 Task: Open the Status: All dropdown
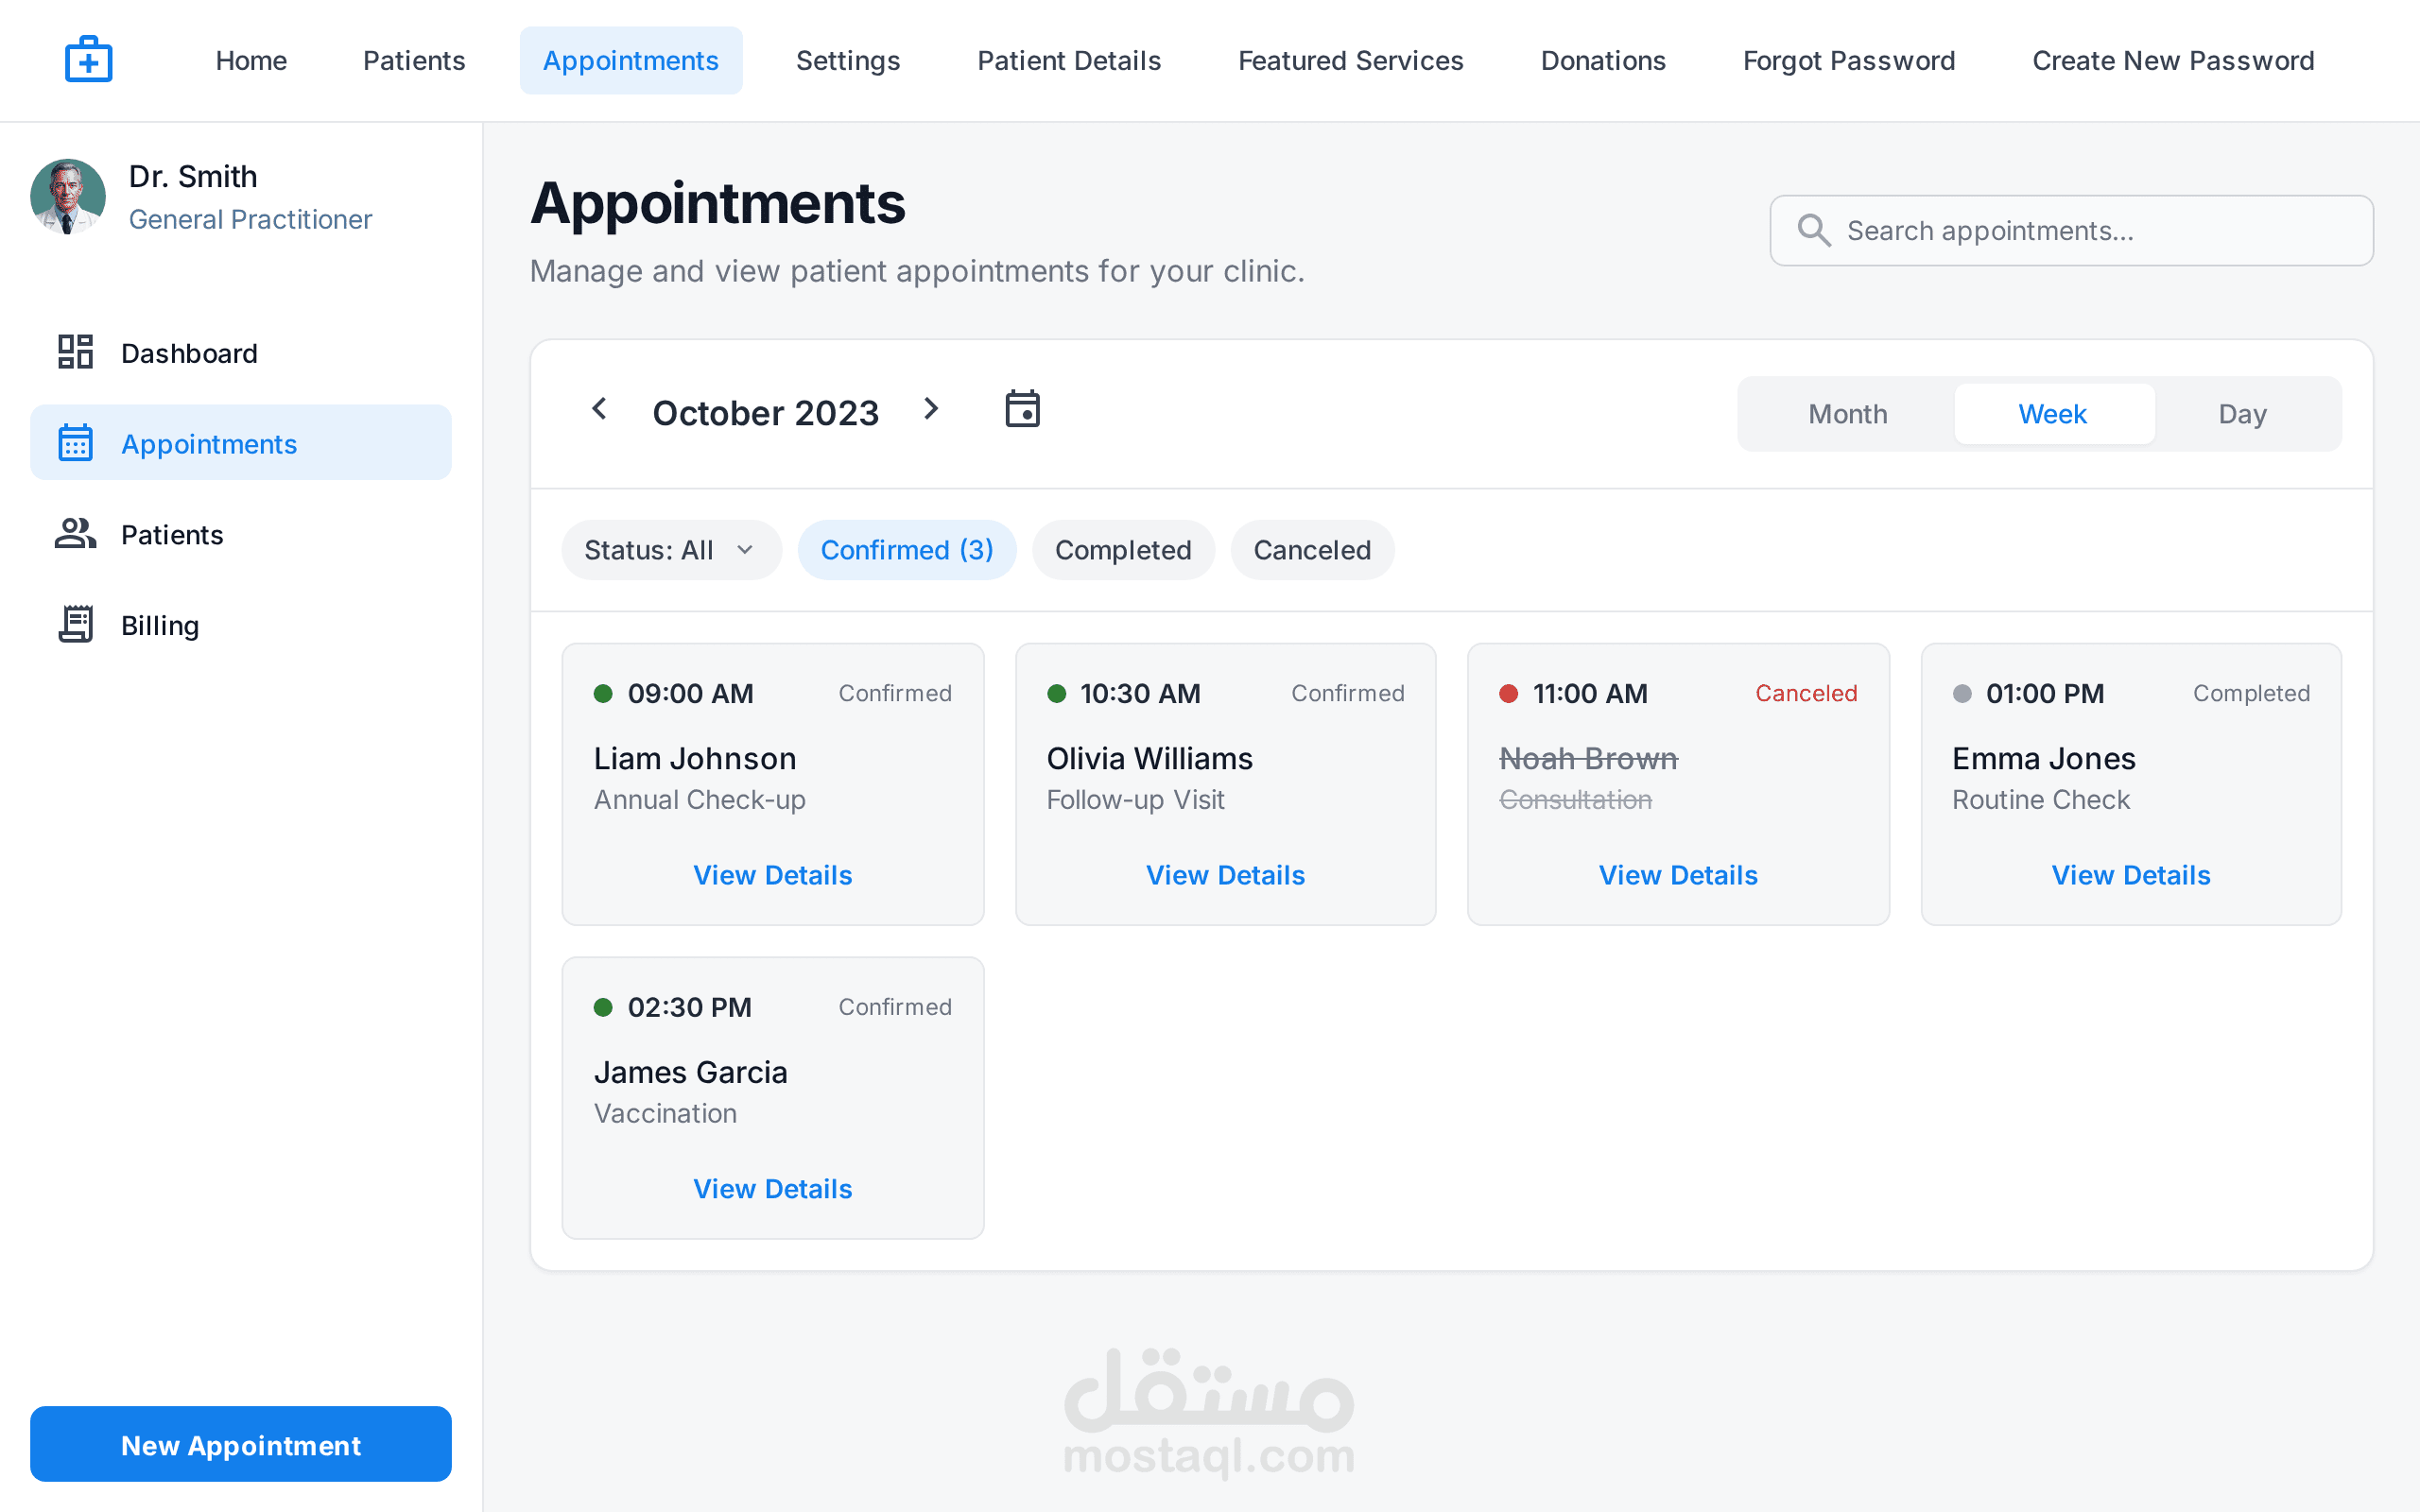pyautogui.click(x=670, y=549)
